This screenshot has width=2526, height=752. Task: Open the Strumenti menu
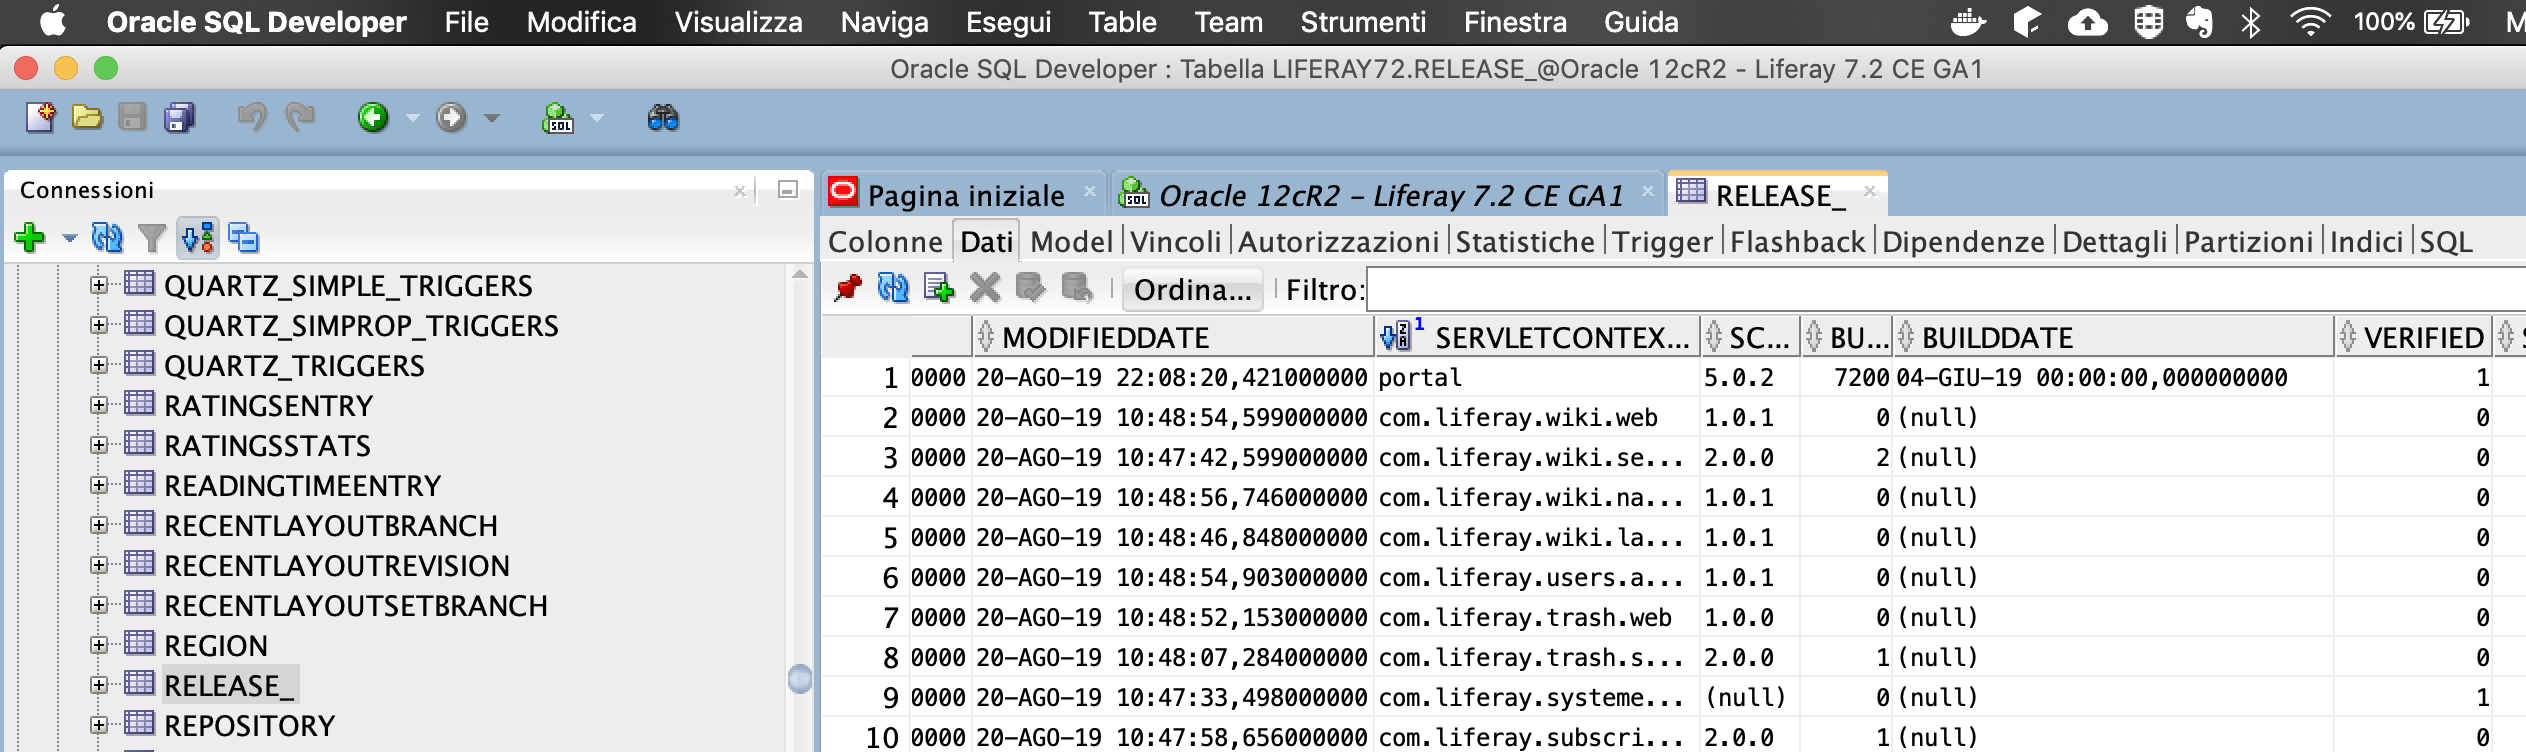tap(1363, 22)
